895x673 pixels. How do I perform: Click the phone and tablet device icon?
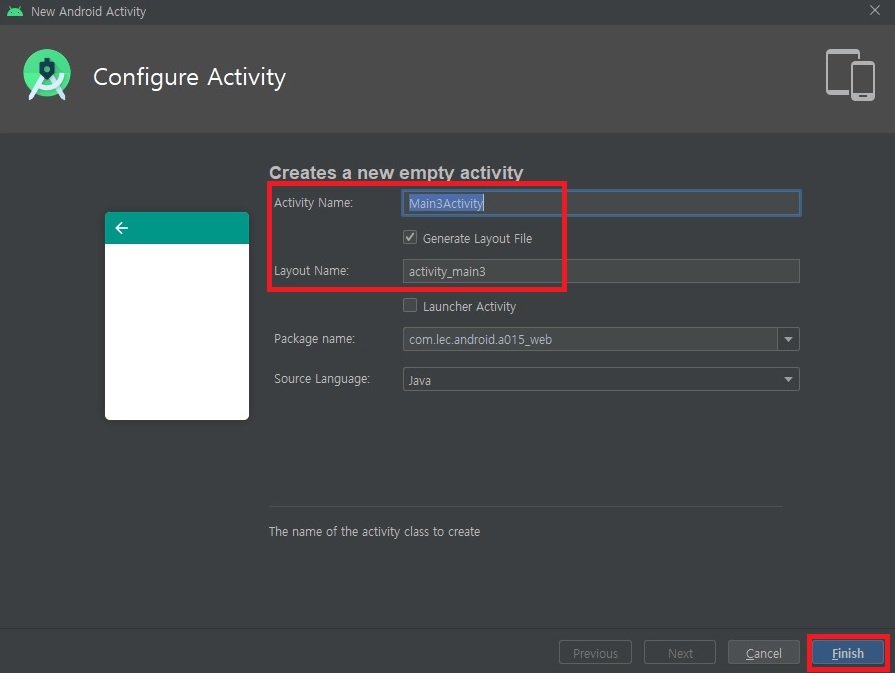point(850,75)
